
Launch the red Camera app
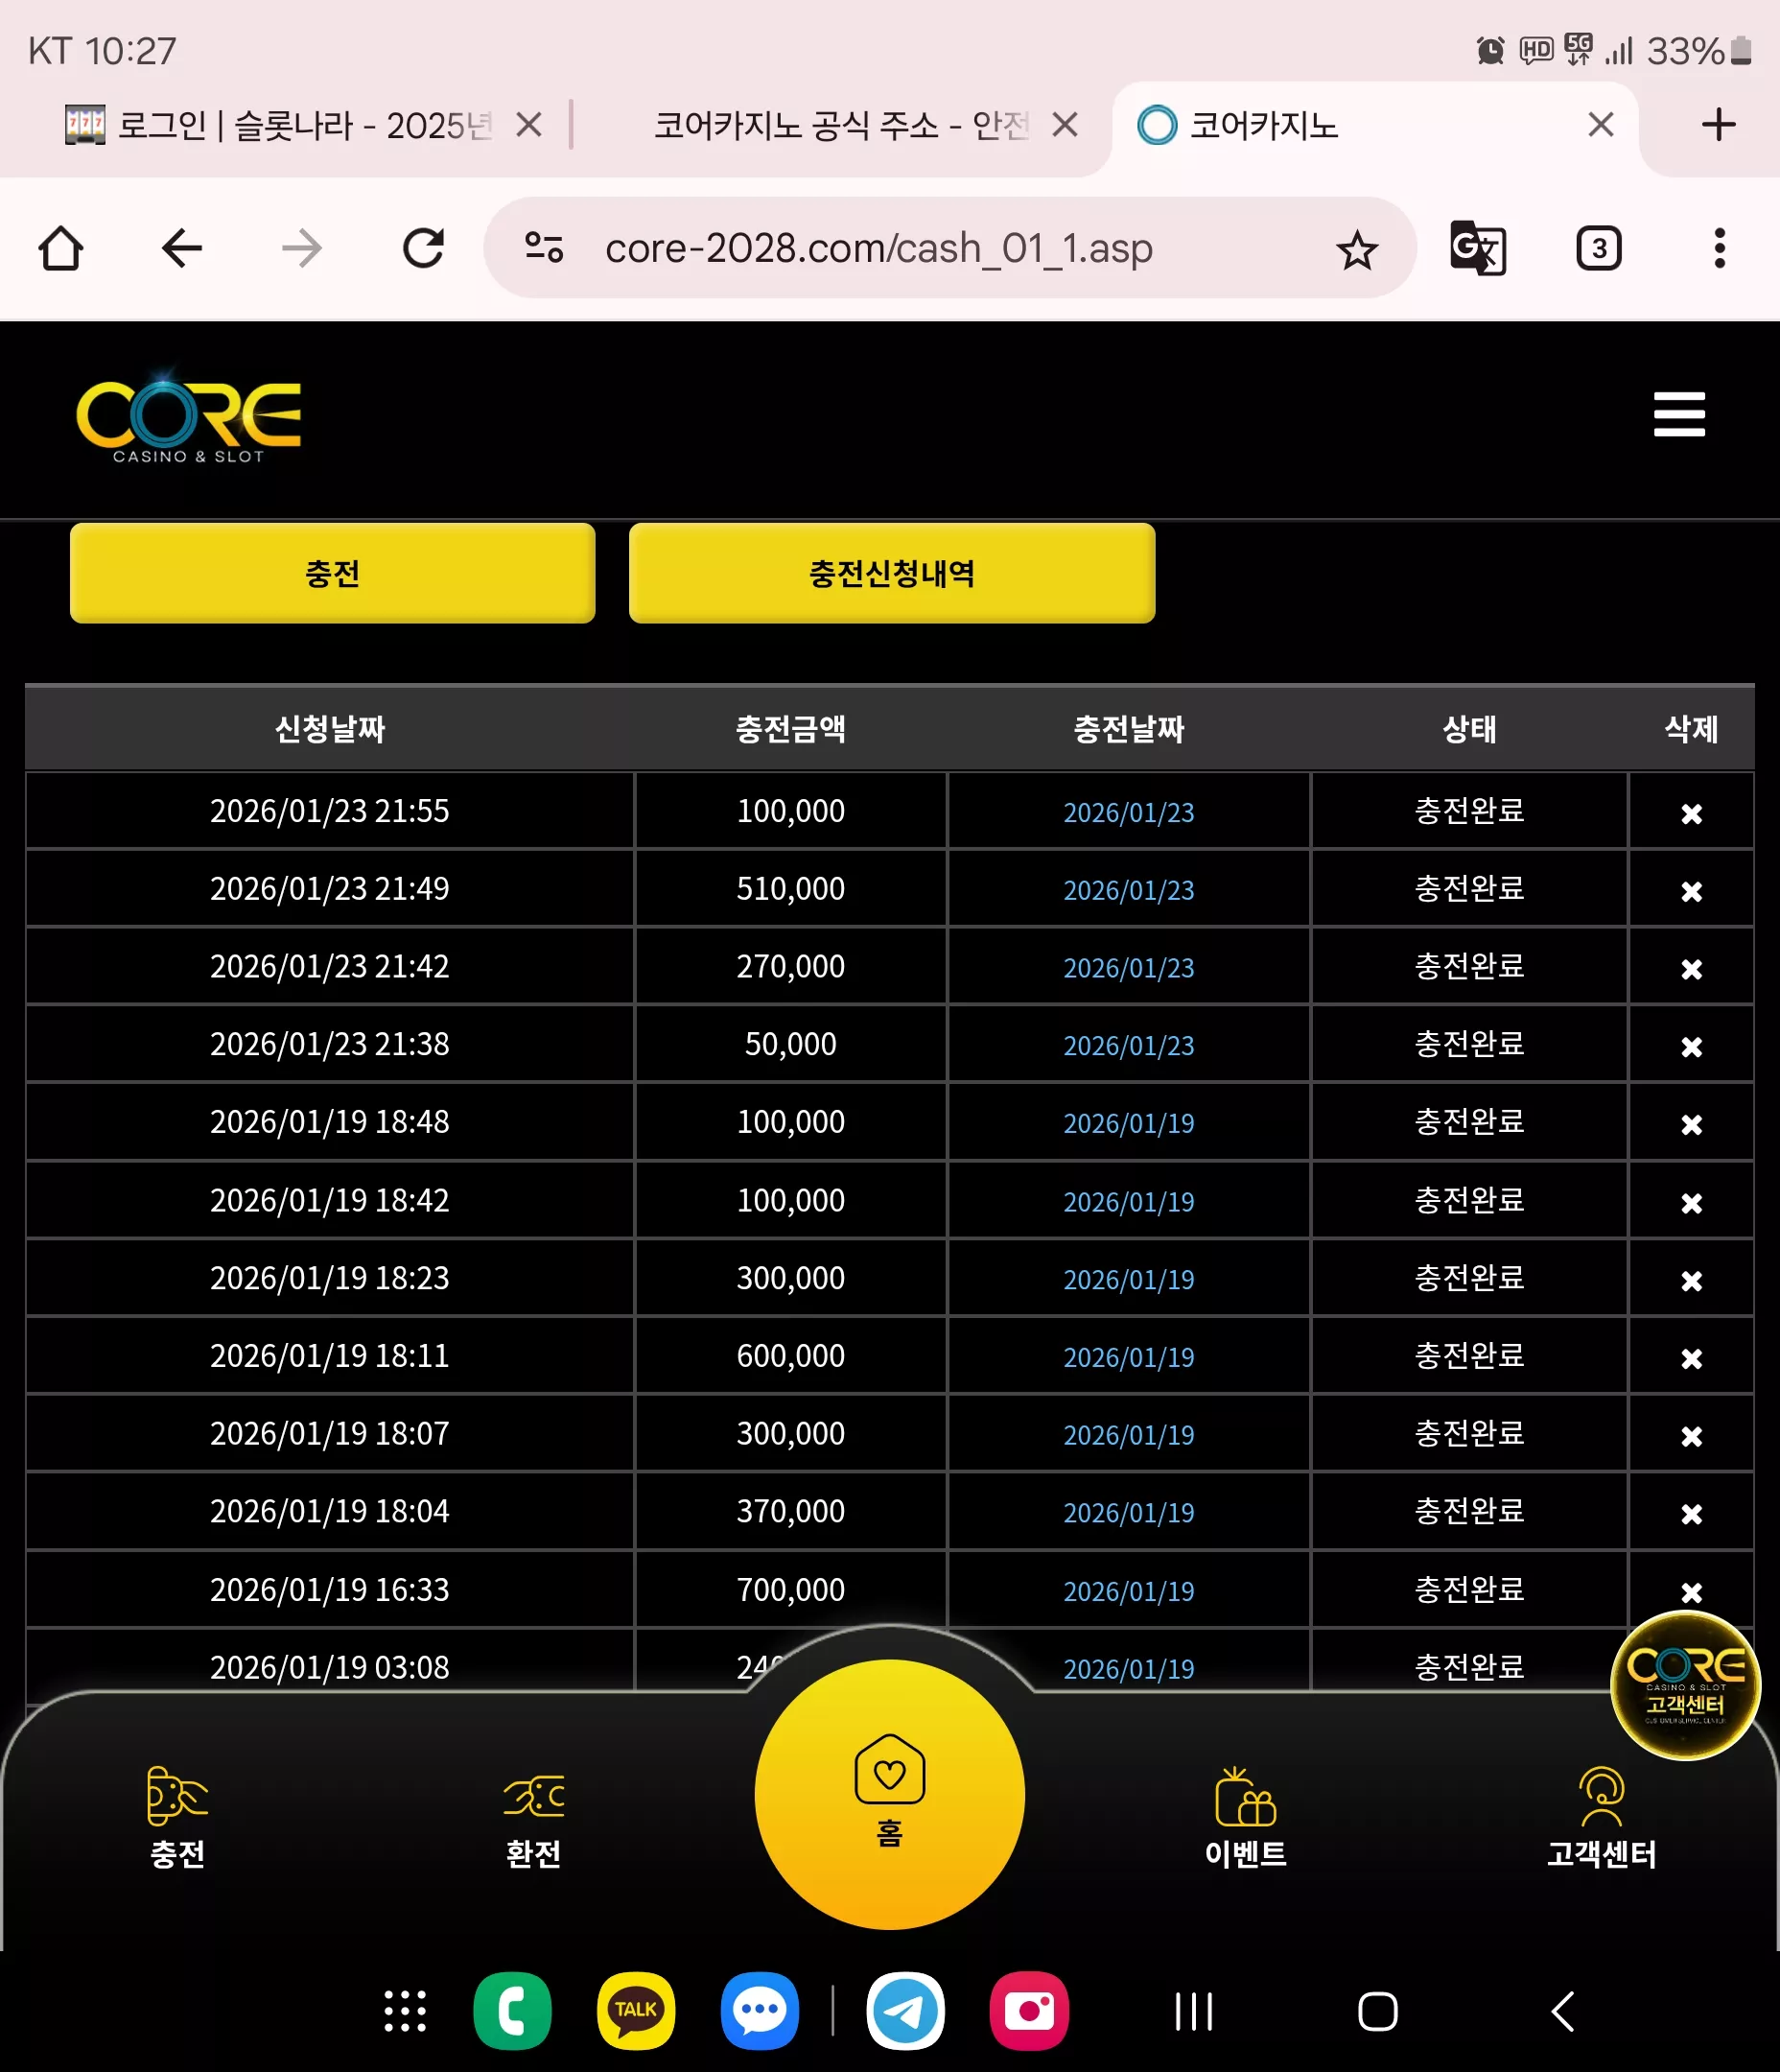click(1029, 2011)
